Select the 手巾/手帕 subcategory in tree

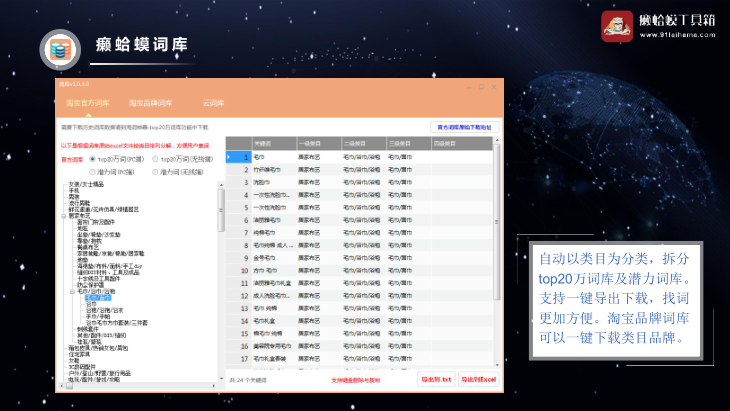coord(98,317)
